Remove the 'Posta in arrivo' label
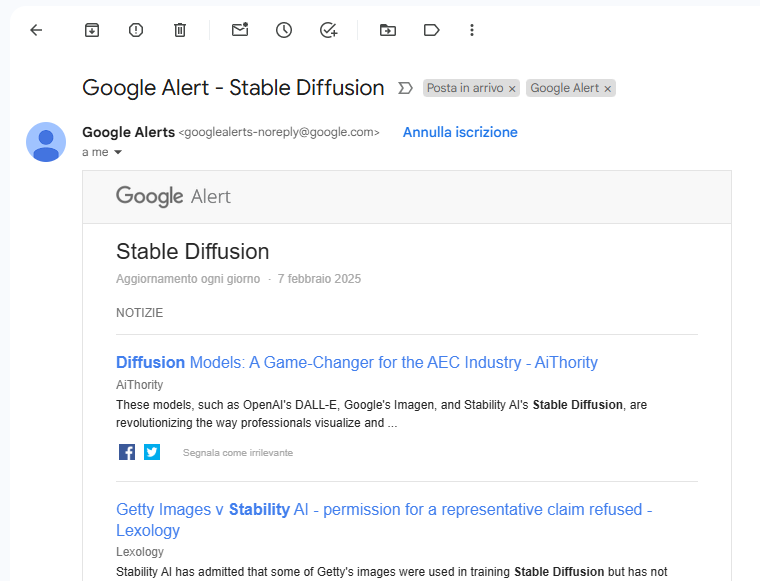Screen dimensions: 760x581 (512, 89)
